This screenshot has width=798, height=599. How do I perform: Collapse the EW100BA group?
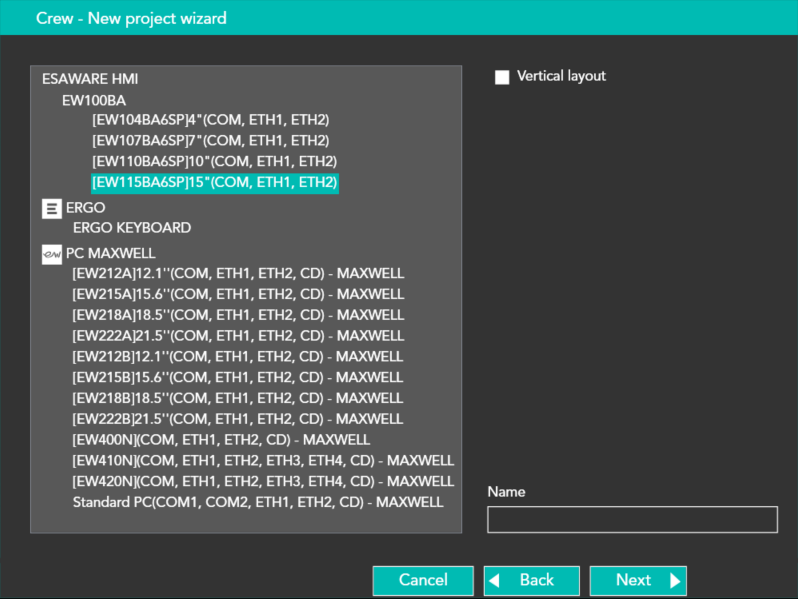pos(93,100)
